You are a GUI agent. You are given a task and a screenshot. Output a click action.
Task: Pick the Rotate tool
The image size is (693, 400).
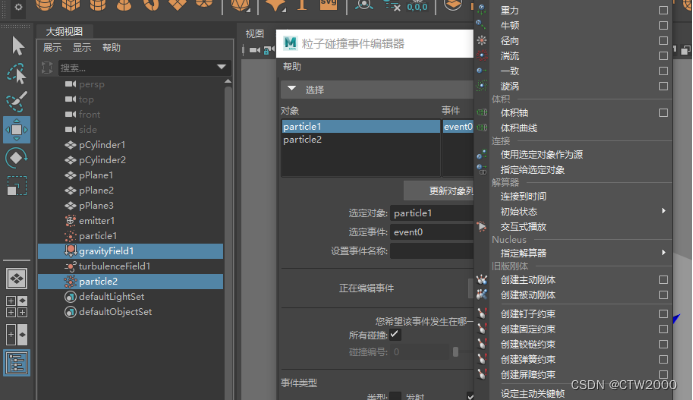pyautogui.click(x=16, y=158)
